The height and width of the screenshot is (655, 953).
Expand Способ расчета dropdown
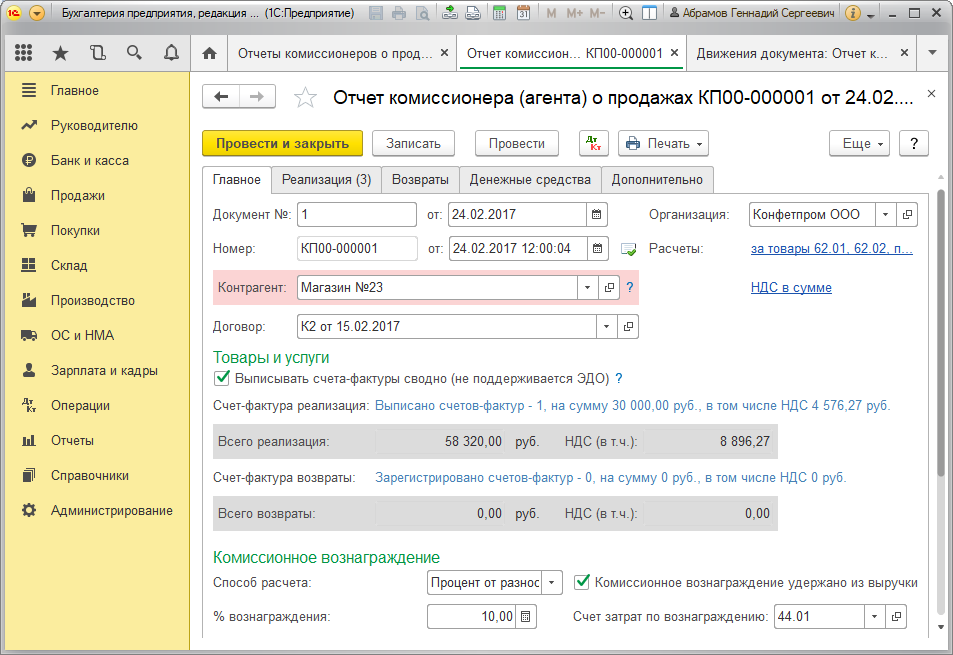(551, 583)
